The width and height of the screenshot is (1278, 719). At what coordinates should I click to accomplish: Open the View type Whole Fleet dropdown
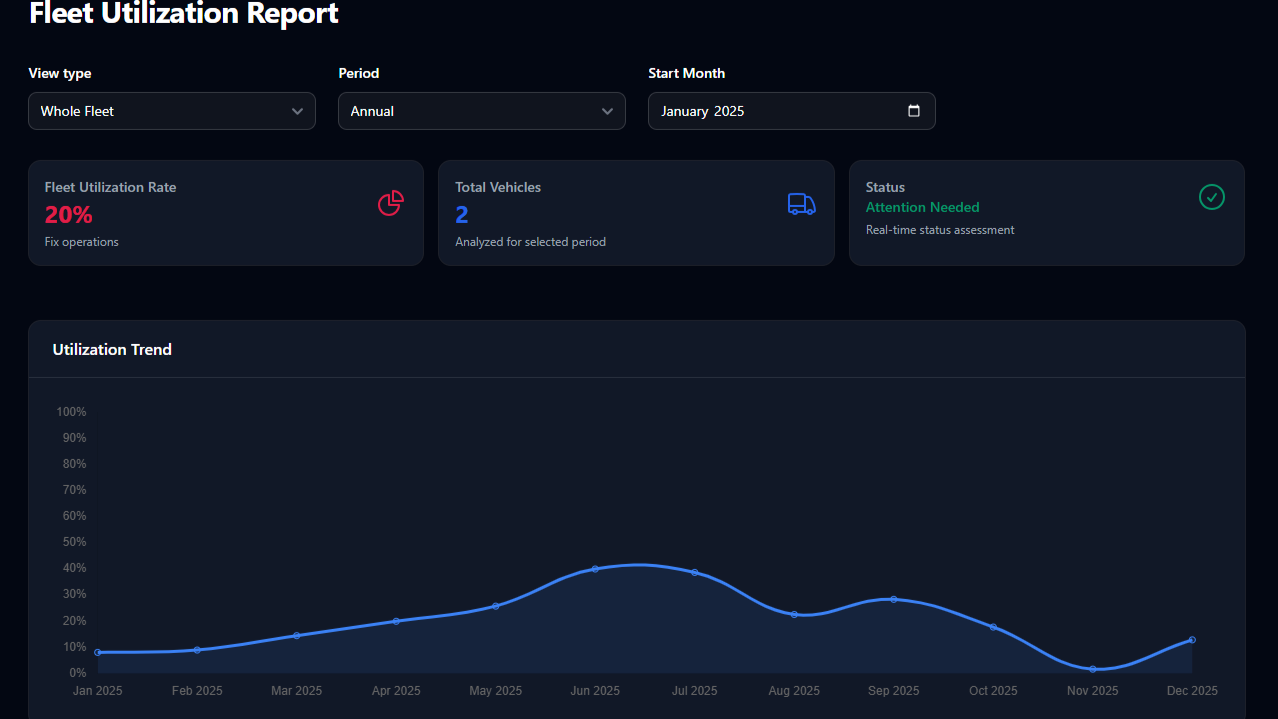point(172,111)
